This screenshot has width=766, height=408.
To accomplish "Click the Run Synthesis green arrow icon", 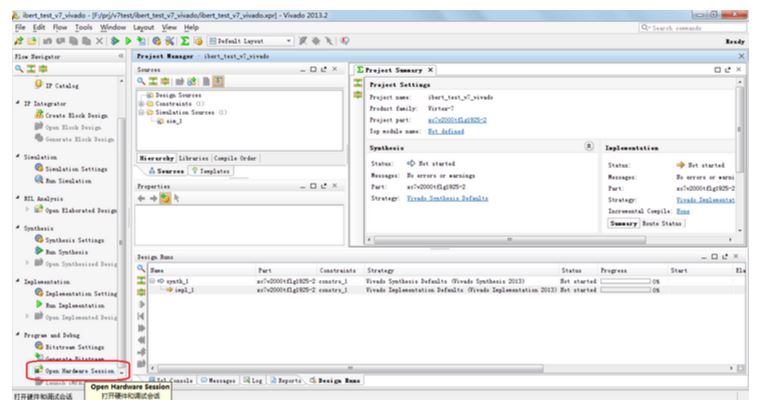I will tap(39, 251).
